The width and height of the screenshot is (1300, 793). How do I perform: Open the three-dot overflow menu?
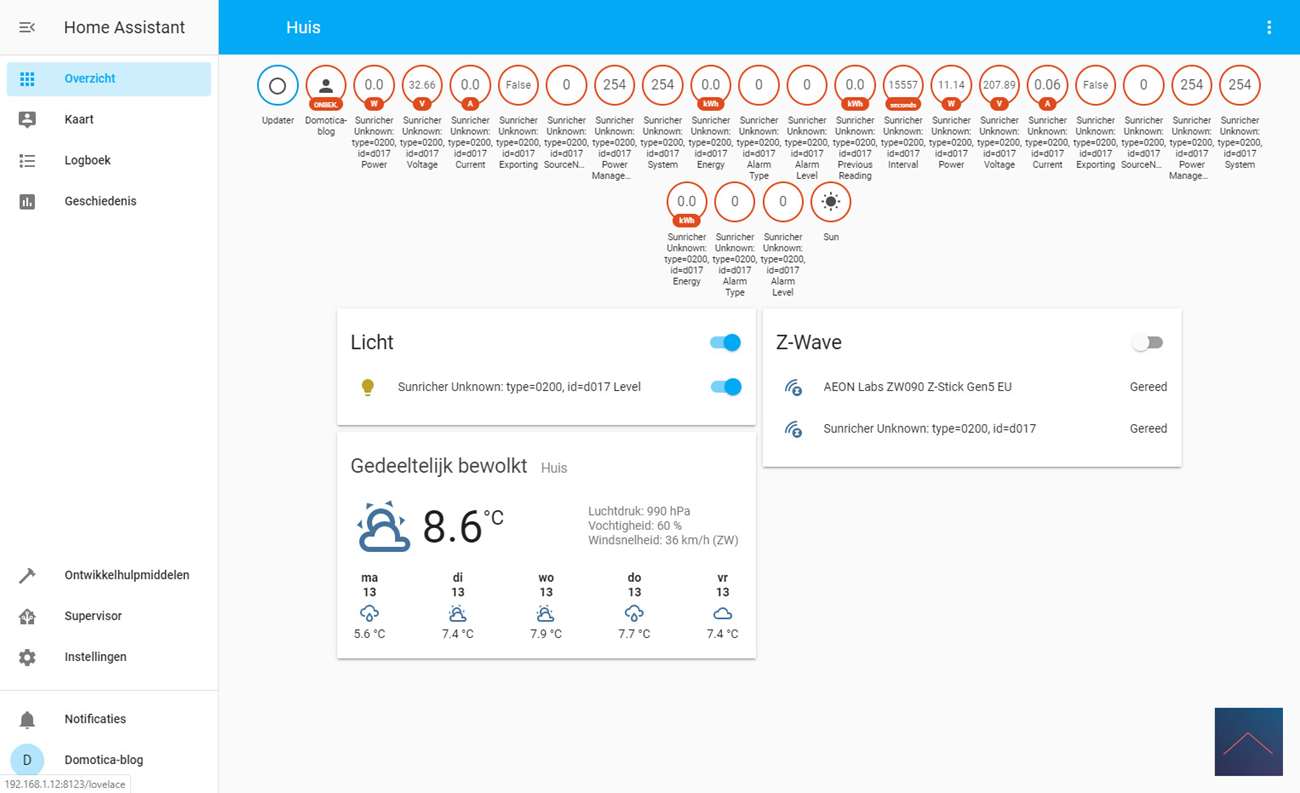tap(1269, 27)
